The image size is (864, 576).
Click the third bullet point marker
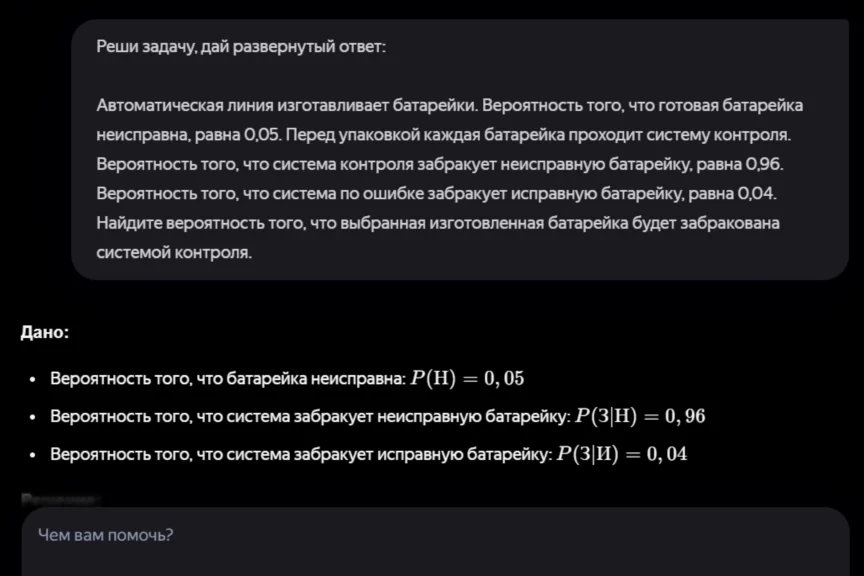pos(33,456)
